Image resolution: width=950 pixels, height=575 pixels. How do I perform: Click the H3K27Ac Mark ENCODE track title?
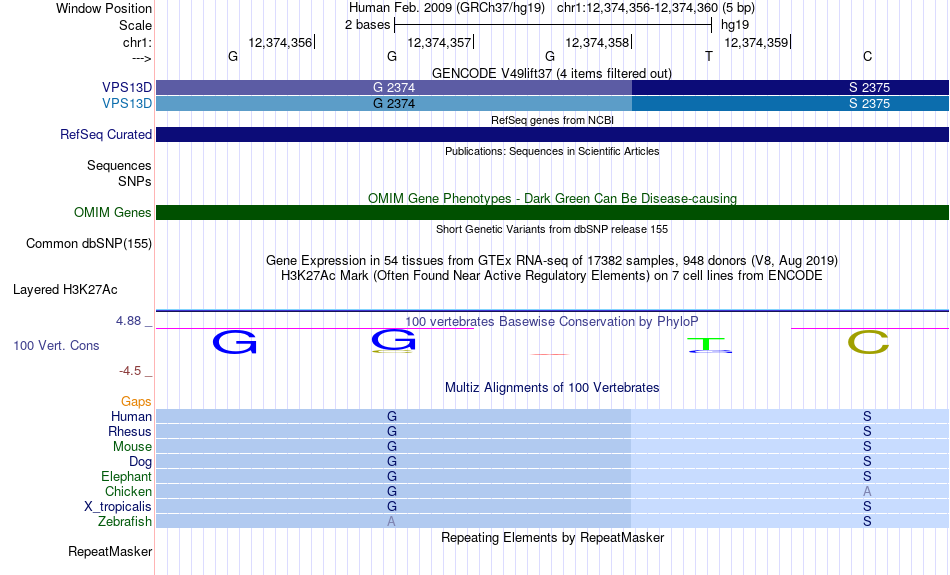click(x=552, y=276)
